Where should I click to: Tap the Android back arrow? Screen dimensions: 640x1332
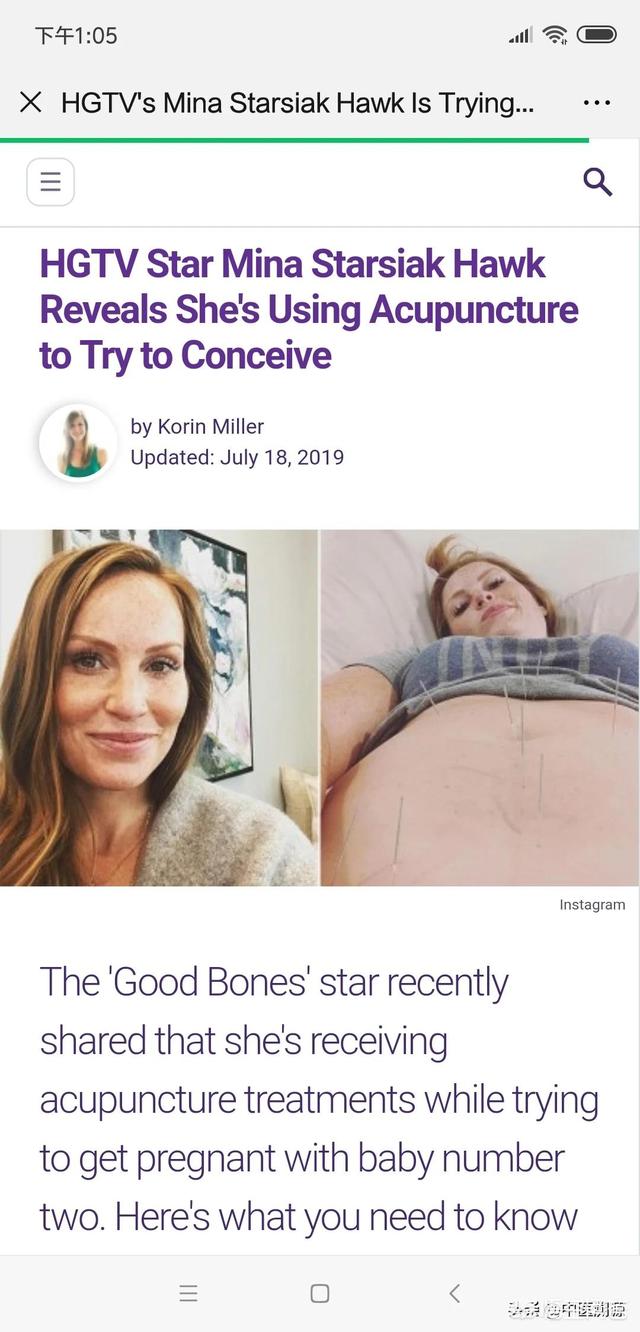click(x=454, y=1293)
